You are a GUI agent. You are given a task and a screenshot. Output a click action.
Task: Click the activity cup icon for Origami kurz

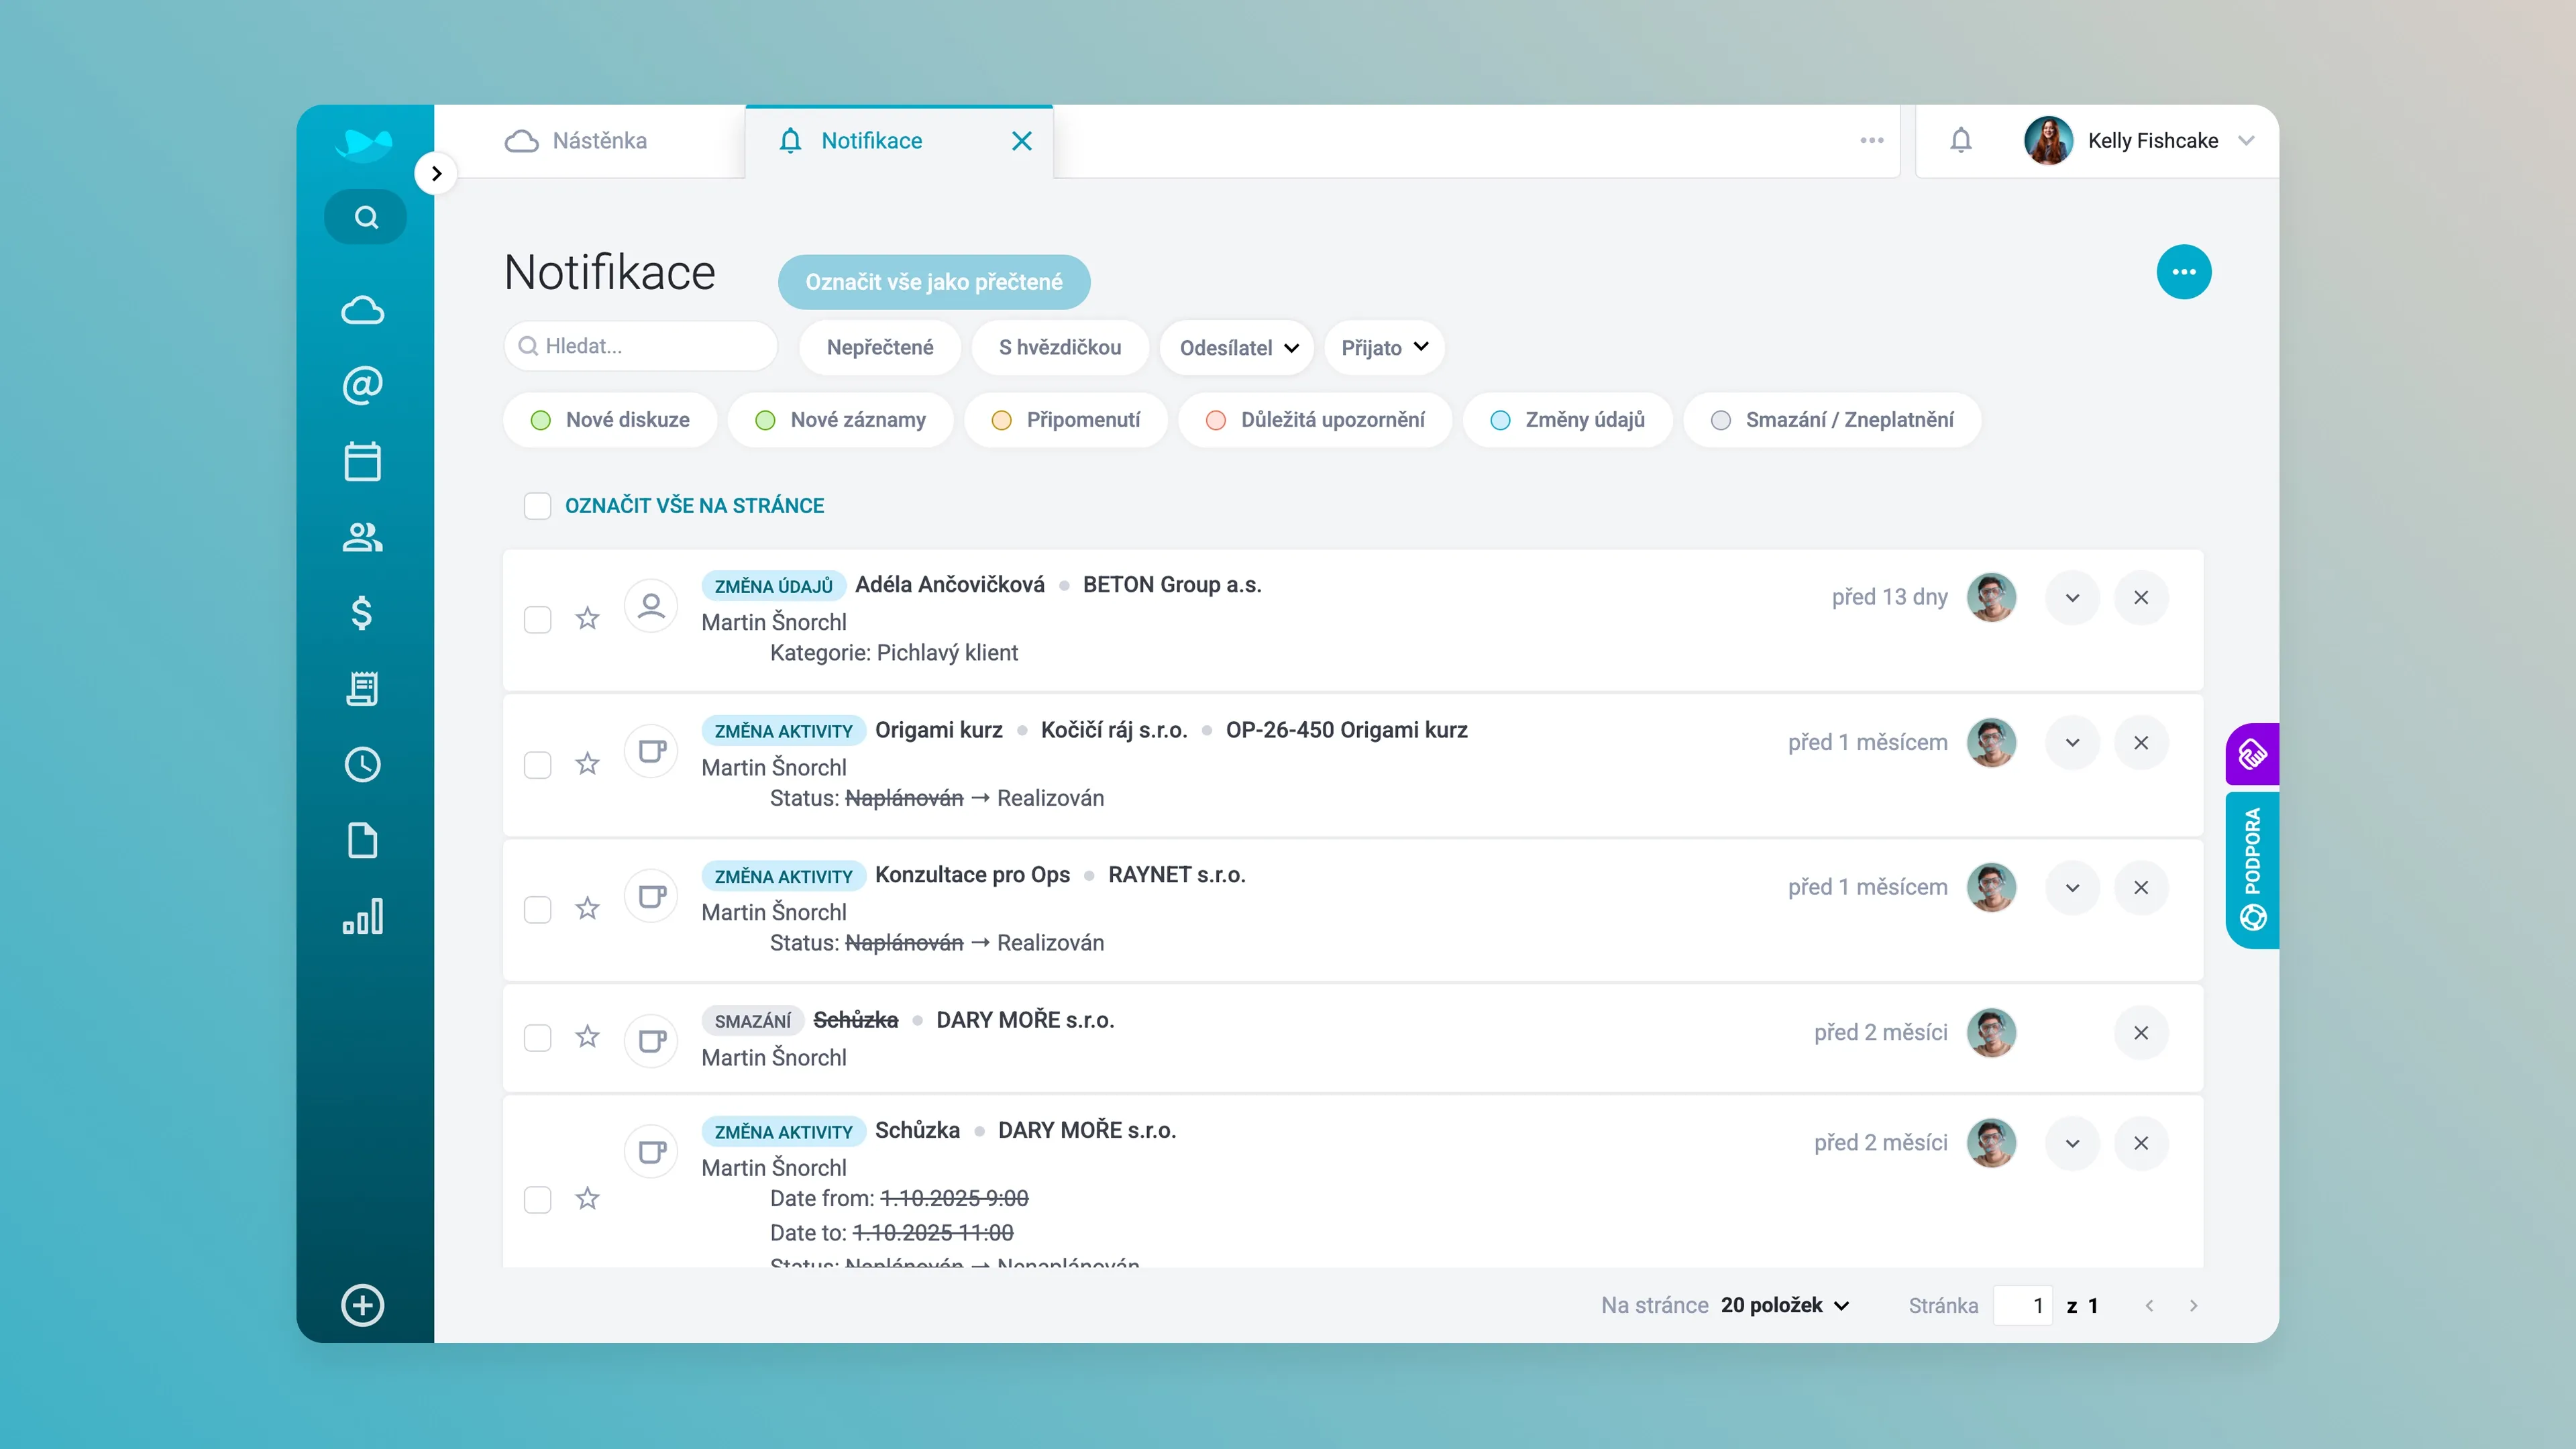(651, 751)
